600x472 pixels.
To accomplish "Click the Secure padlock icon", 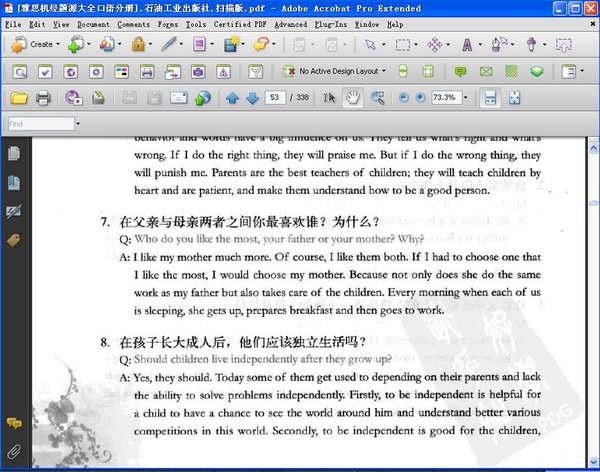I will 138,44.
